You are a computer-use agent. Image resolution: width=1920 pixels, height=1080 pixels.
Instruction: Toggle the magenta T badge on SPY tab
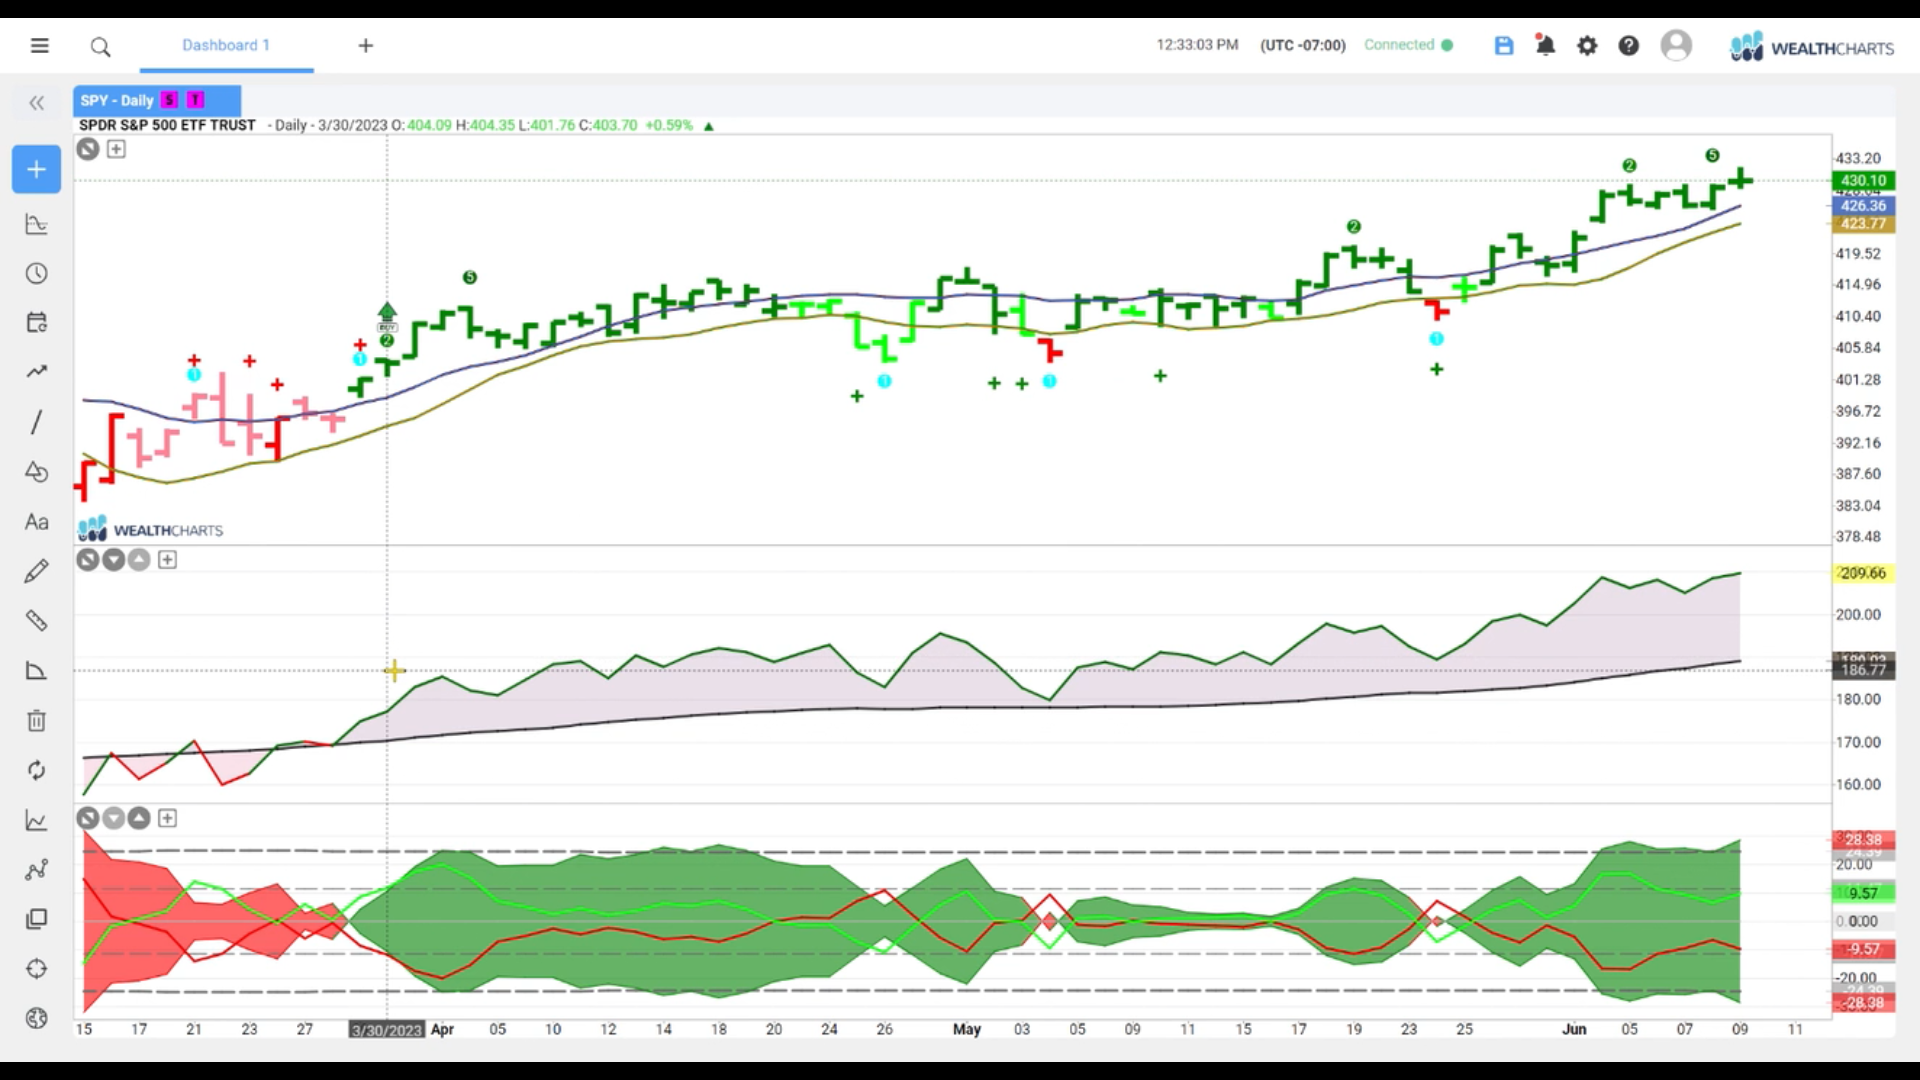click(x=195, y=100)
